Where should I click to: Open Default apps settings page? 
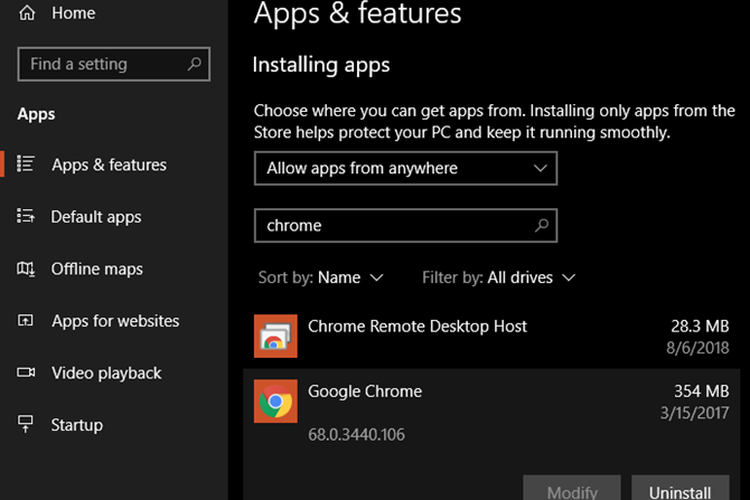click(96, 217)
